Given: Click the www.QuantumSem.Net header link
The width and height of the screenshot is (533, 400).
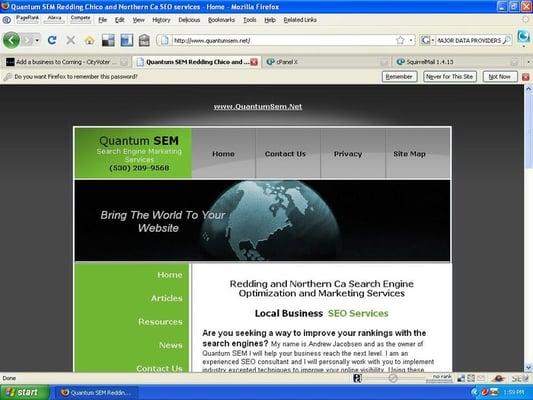Looking at the screenshot, I should coord(258,107).
